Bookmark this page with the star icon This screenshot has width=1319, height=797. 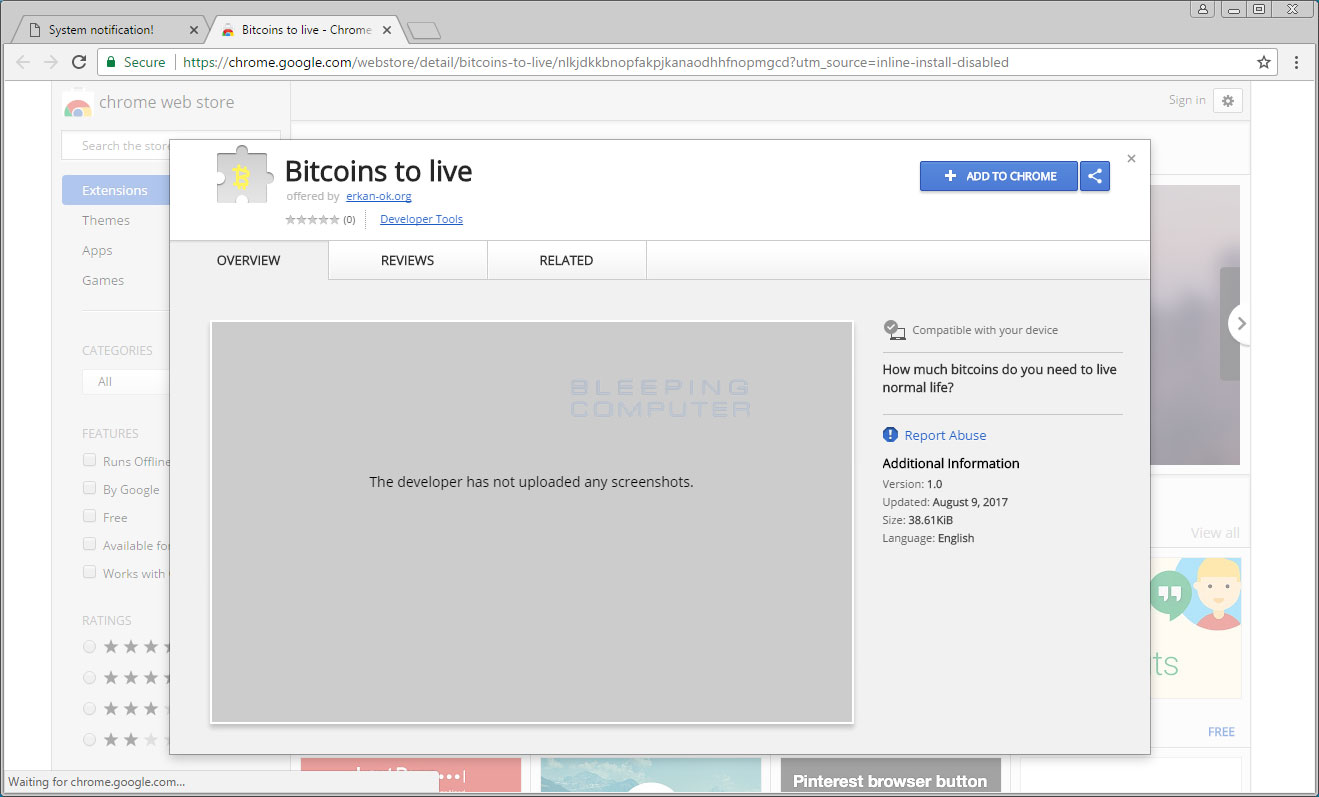click(1264, 62)
